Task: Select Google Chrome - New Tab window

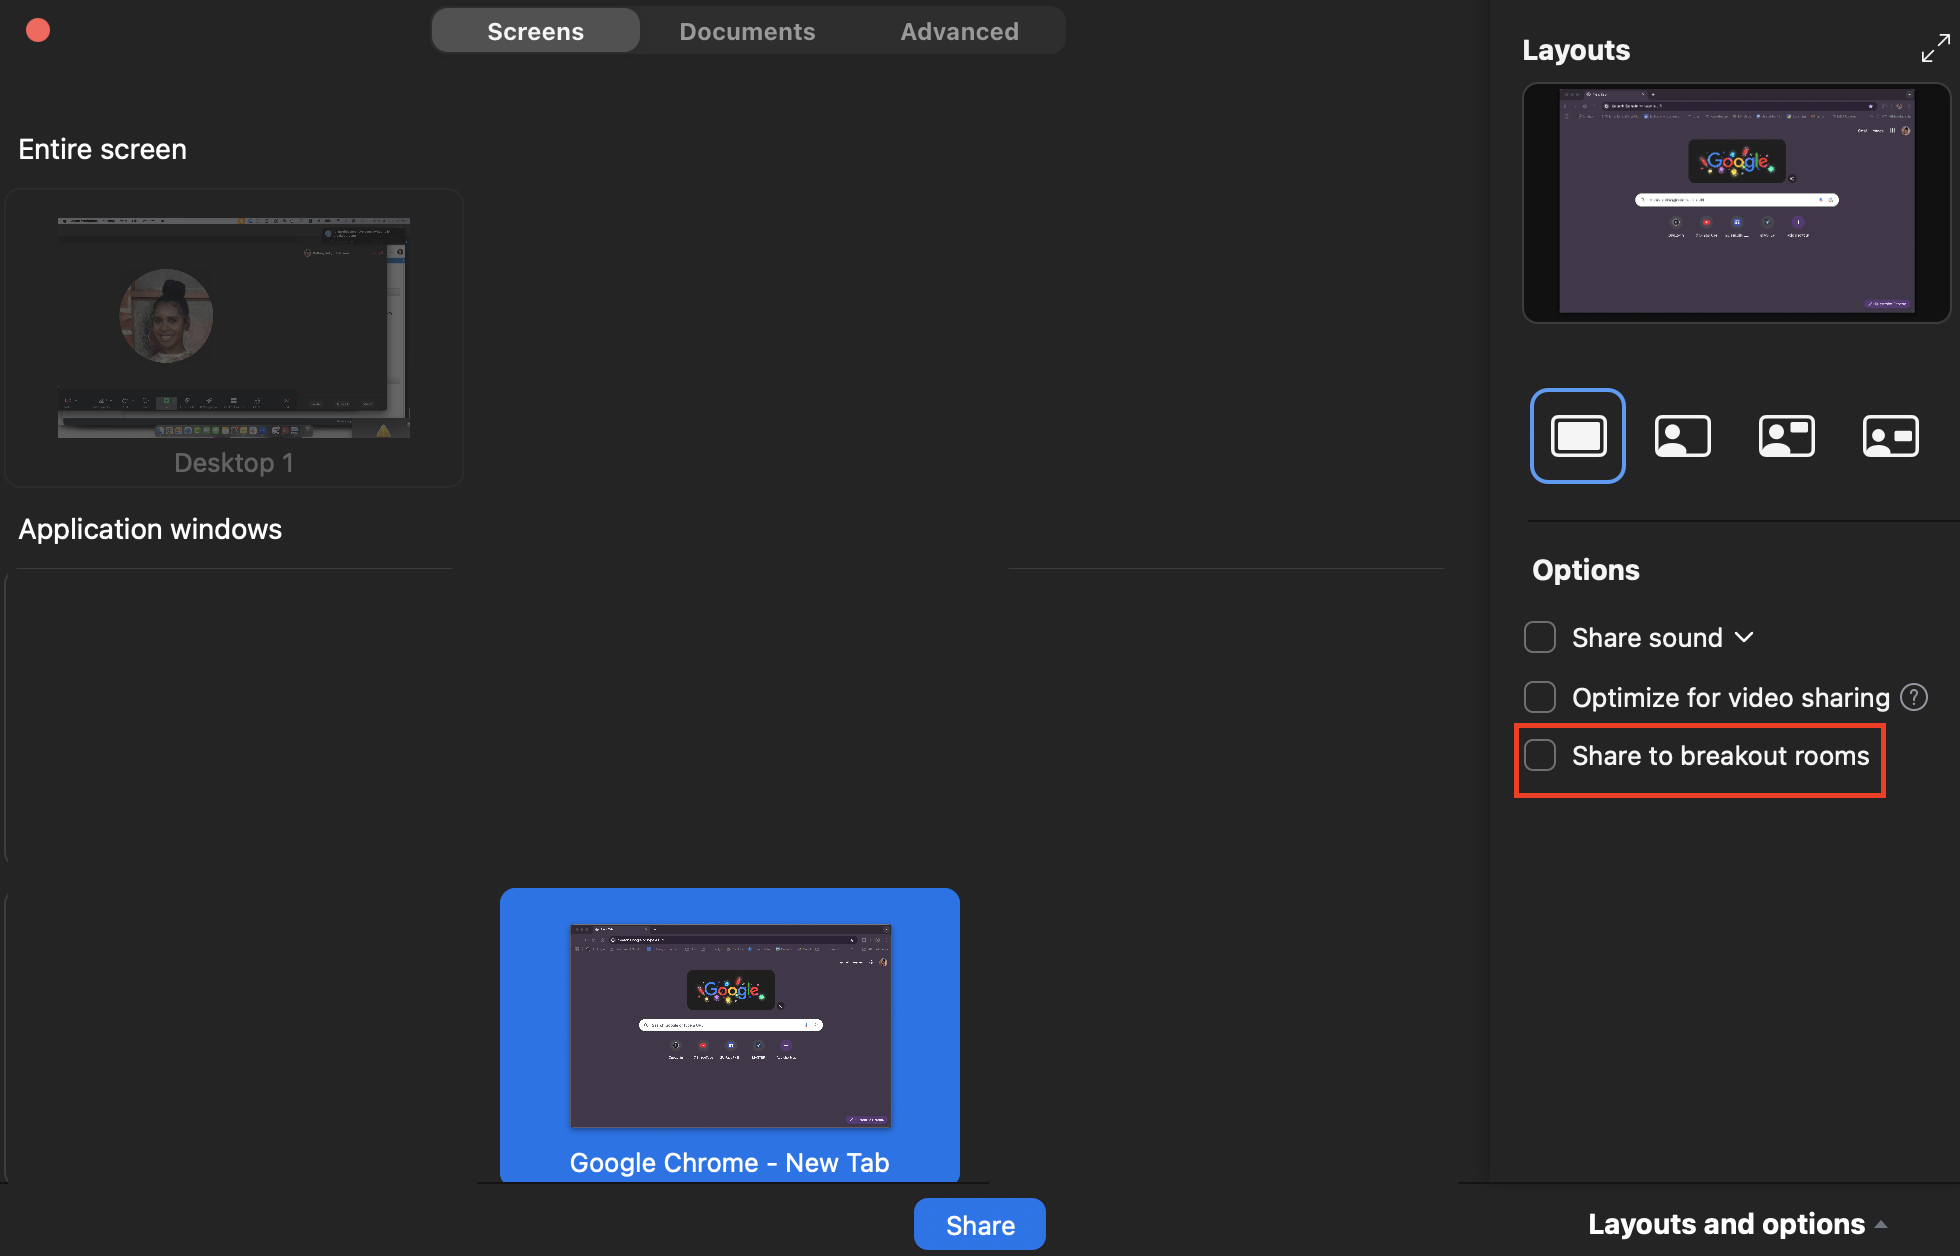Action: click(x=730, y=1036)
